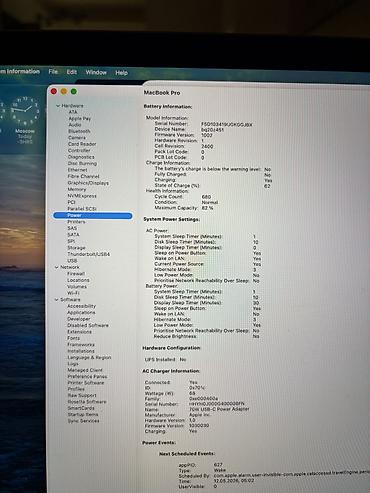Screen dimensions: 370x493
Task: Select Managed Client in the sidebar
Action: pos(85,370)
